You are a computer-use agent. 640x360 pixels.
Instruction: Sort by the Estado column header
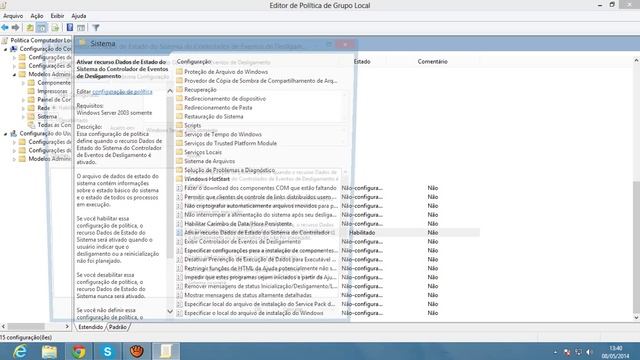[x=362, y=61]
